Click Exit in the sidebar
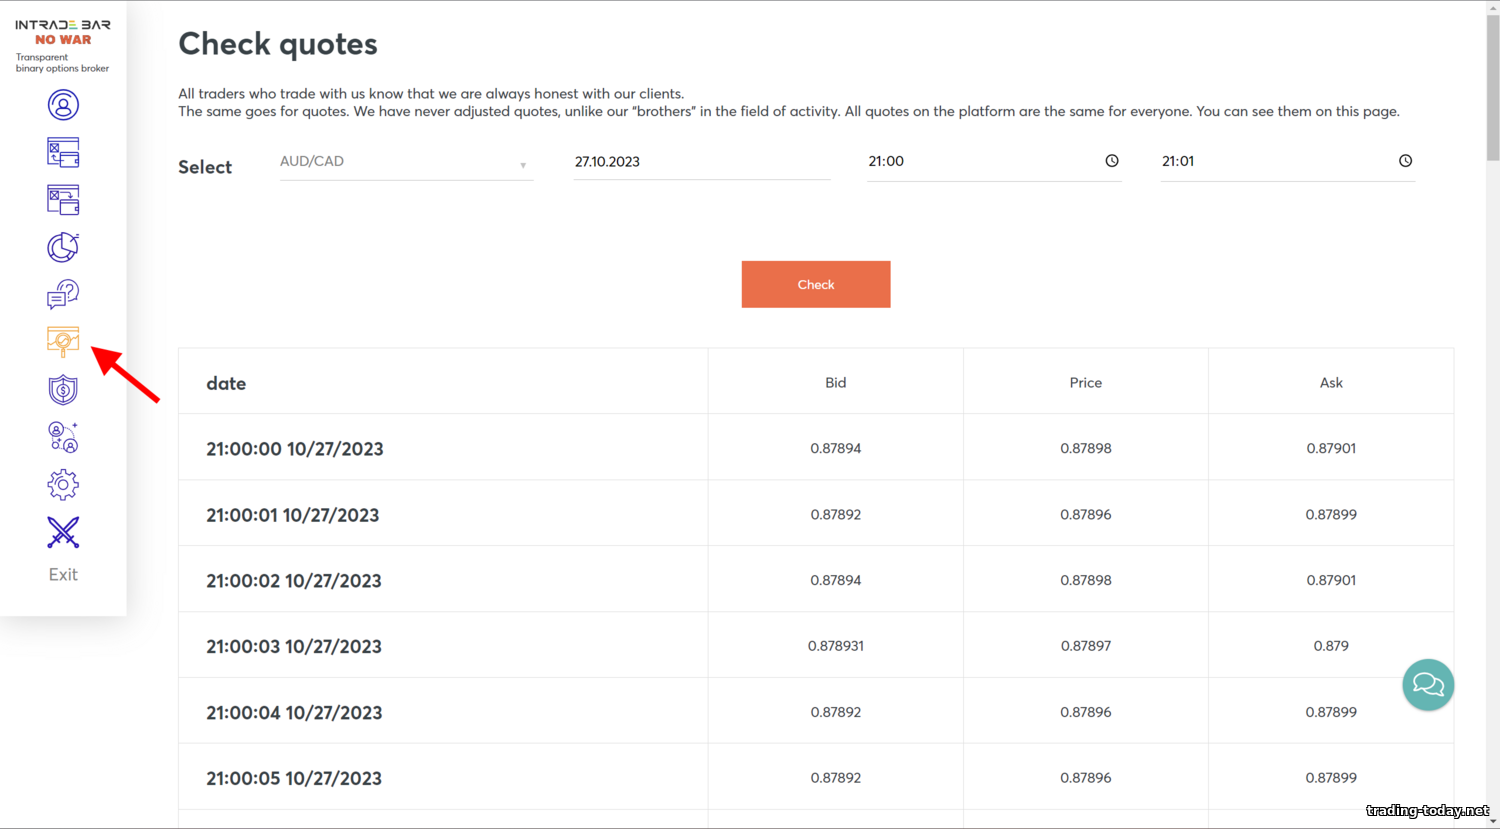The width and height of the screenshot is (1500, 829). (63, 574)
